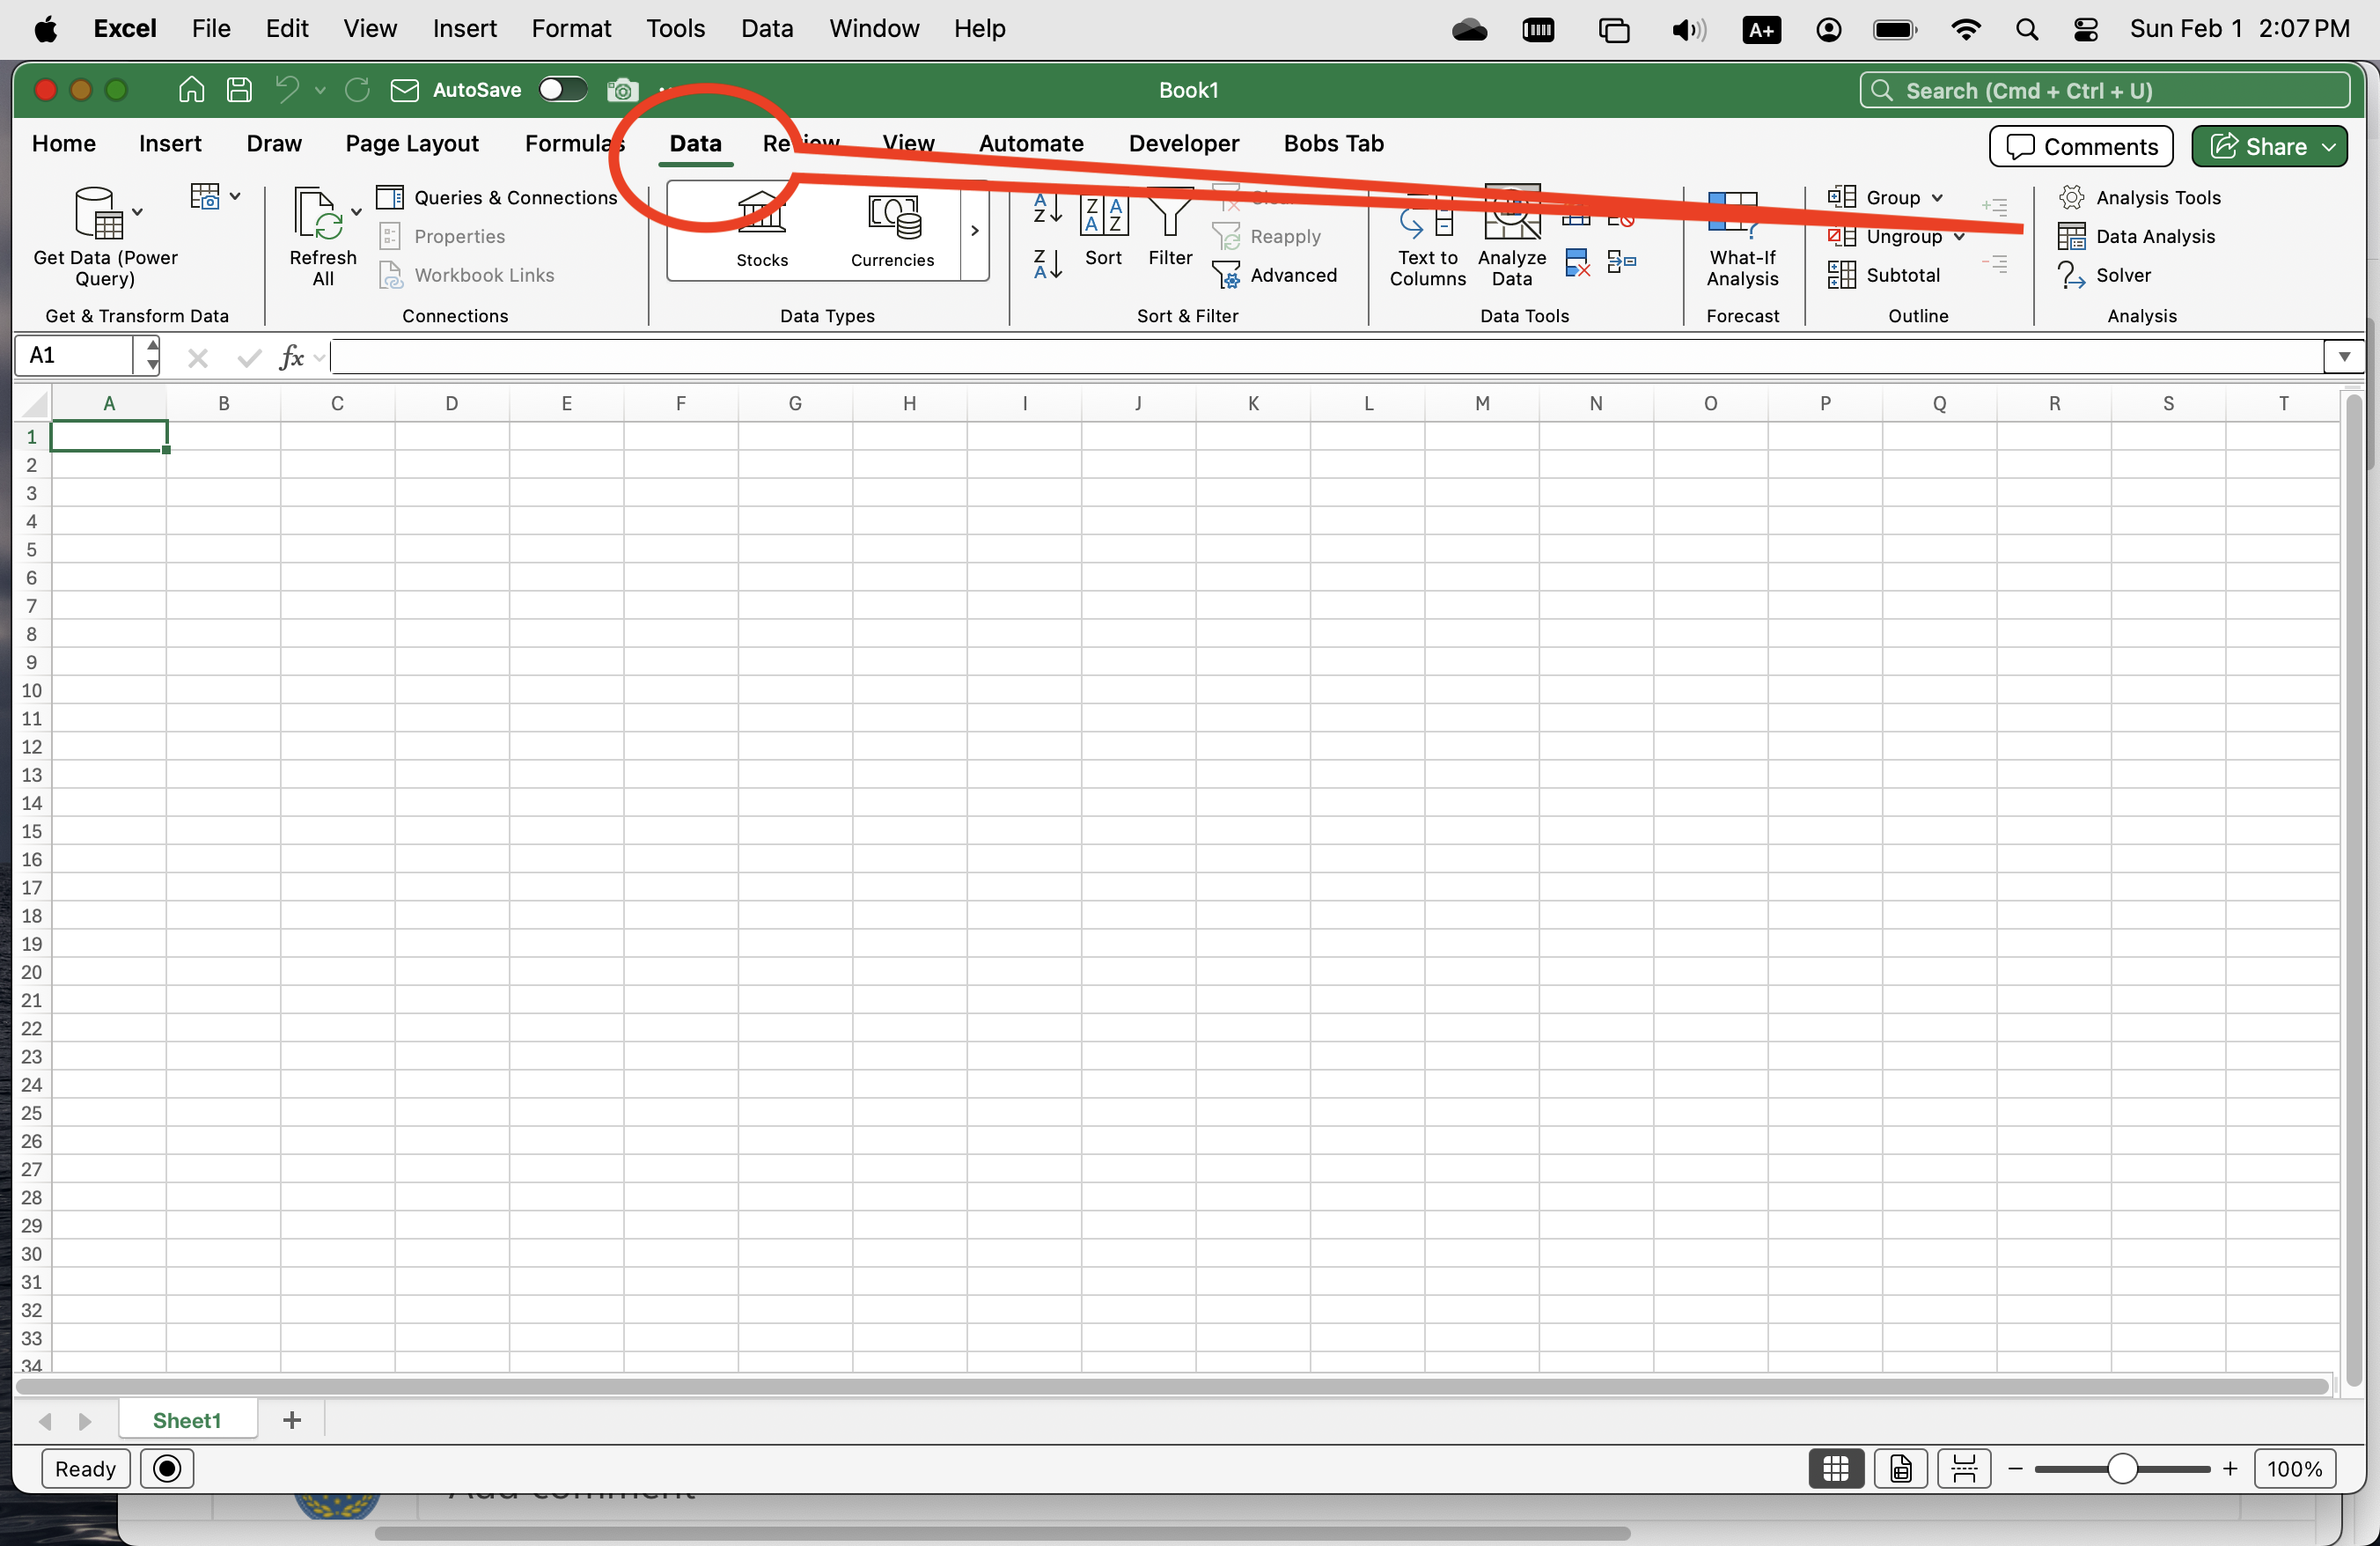Click the 100% zoom level button
Screen dimensions: 2380x1546
coord(2294,1469)
